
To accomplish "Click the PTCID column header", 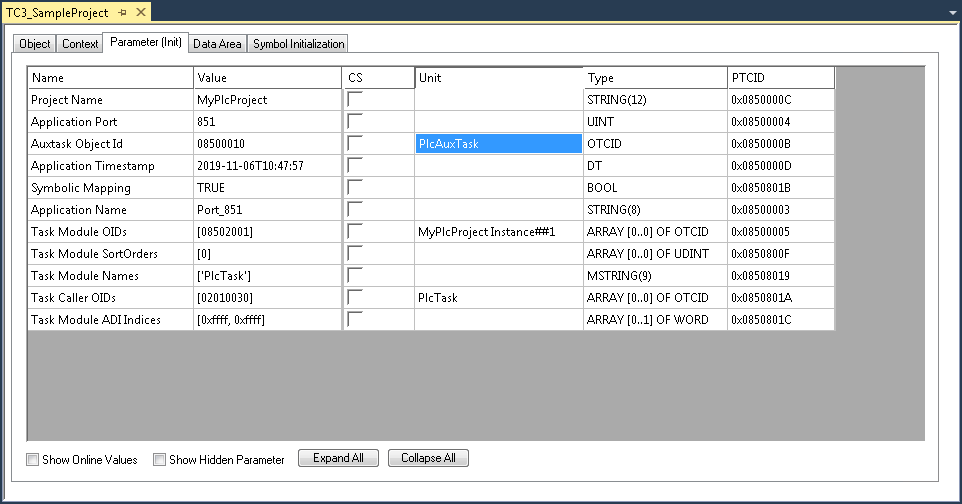I will click(781, 78).
